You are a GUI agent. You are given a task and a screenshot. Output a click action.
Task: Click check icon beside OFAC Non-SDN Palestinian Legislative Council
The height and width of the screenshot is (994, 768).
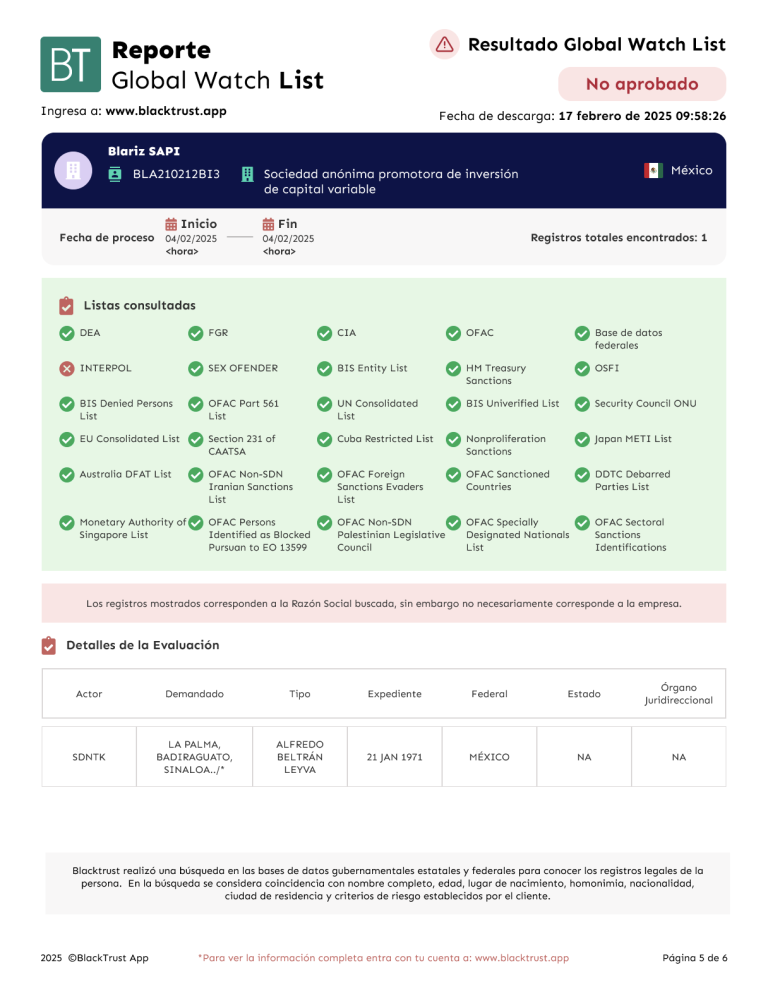point(324,524)
